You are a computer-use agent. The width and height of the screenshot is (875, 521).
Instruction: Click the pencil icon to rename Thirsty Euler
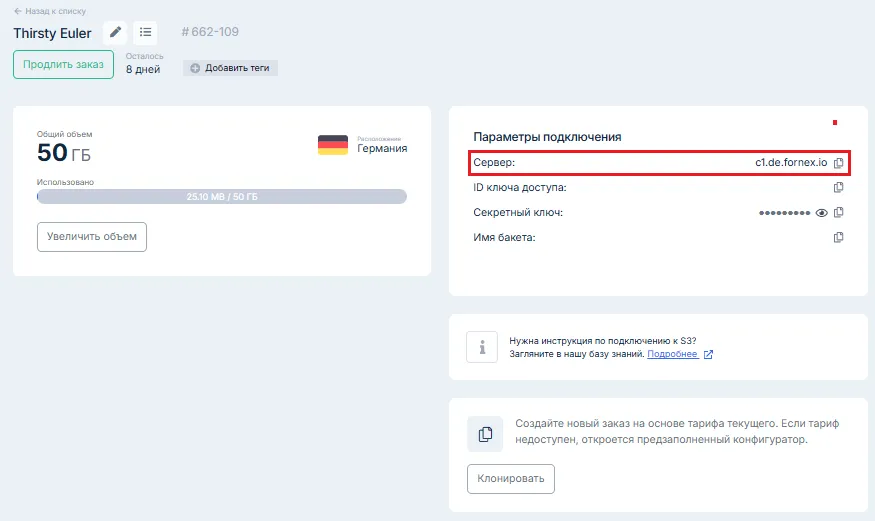[116, 32]
